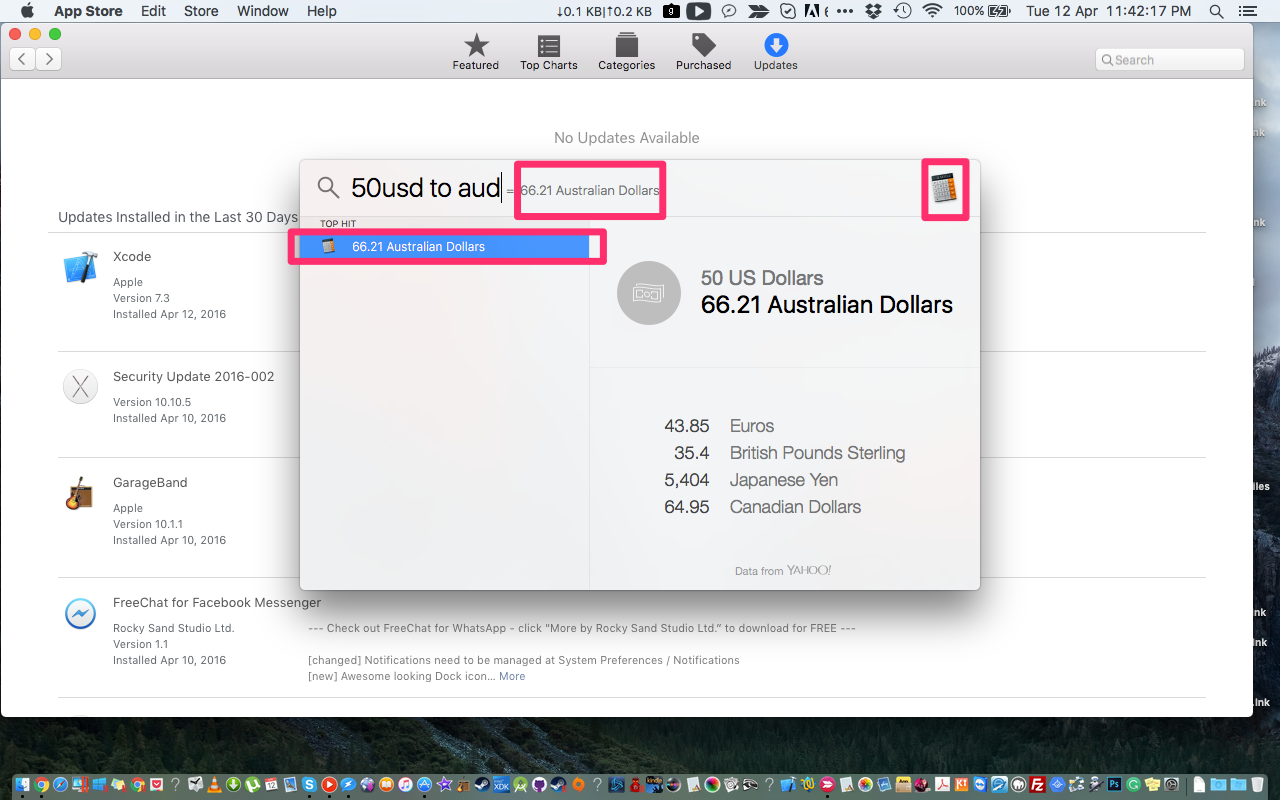Click the date and time in menu bar
The width and height of the screenshot is (1280, 800).
click(1108, 11)
